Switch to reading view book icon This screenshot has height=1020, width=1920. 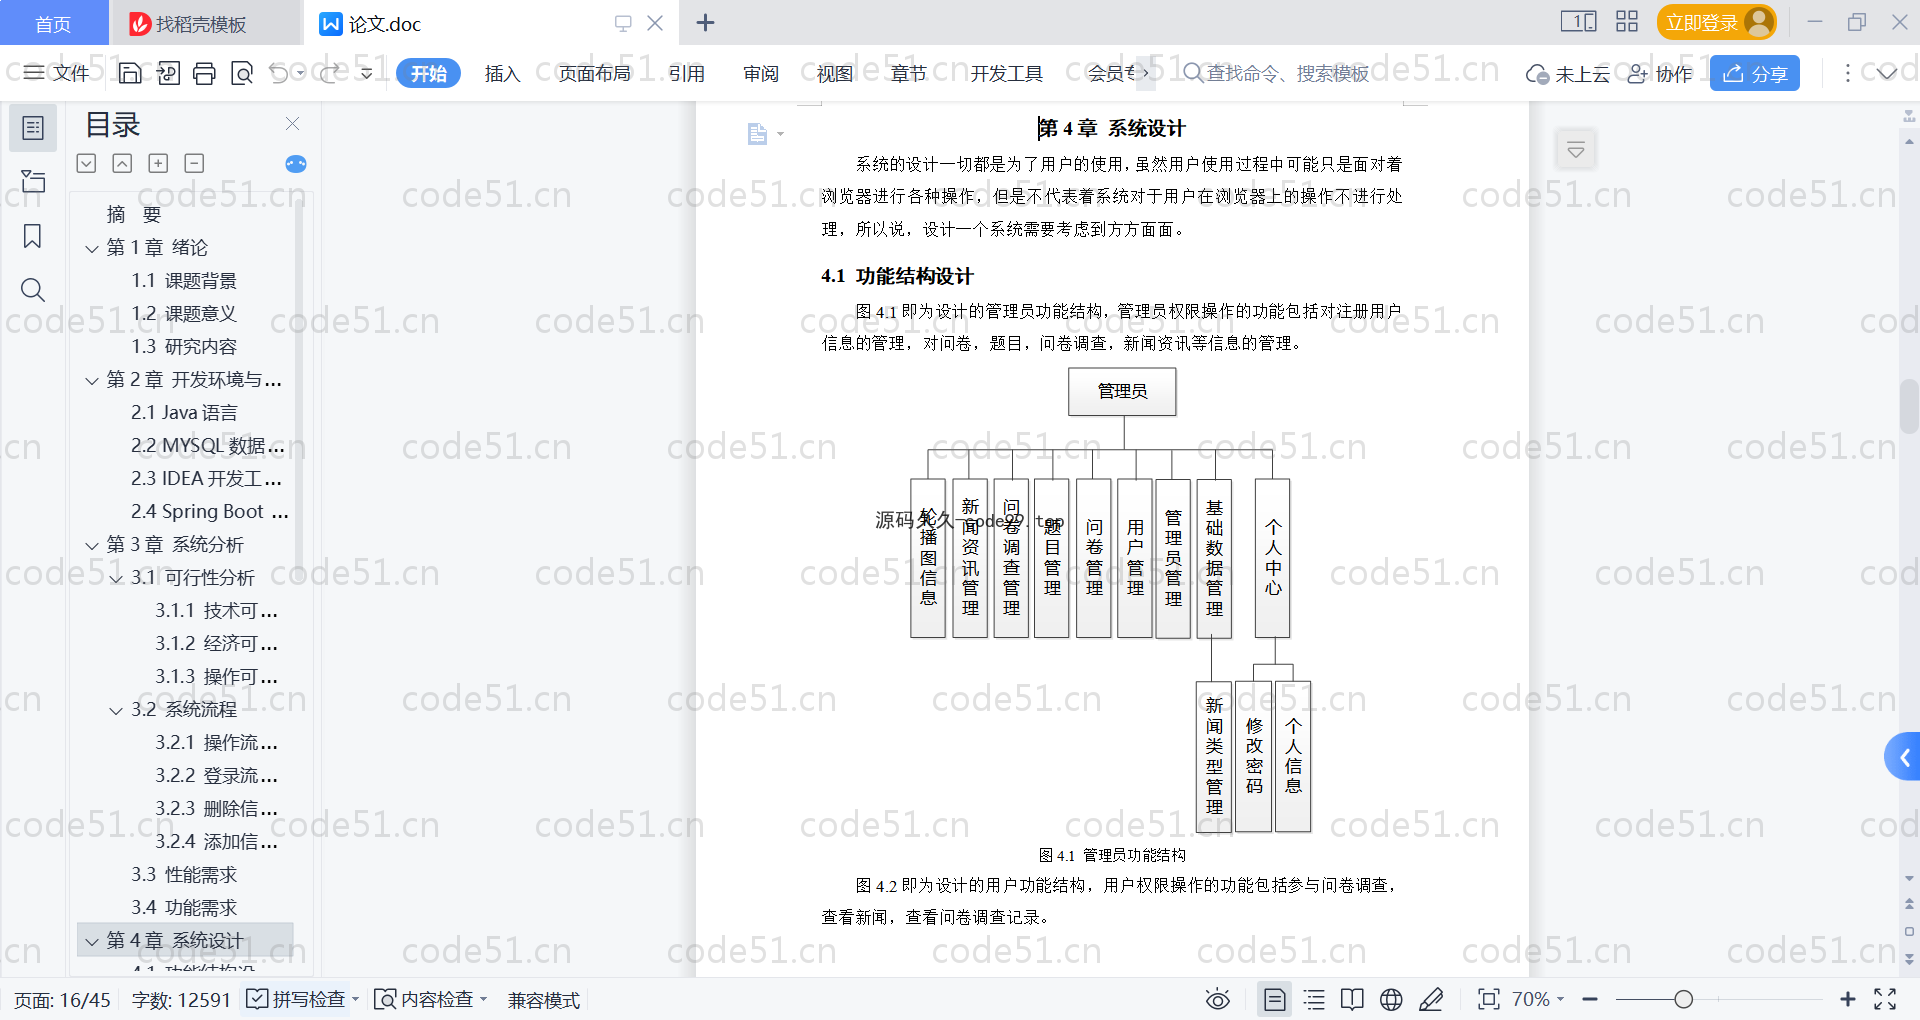pos(1352,999)
